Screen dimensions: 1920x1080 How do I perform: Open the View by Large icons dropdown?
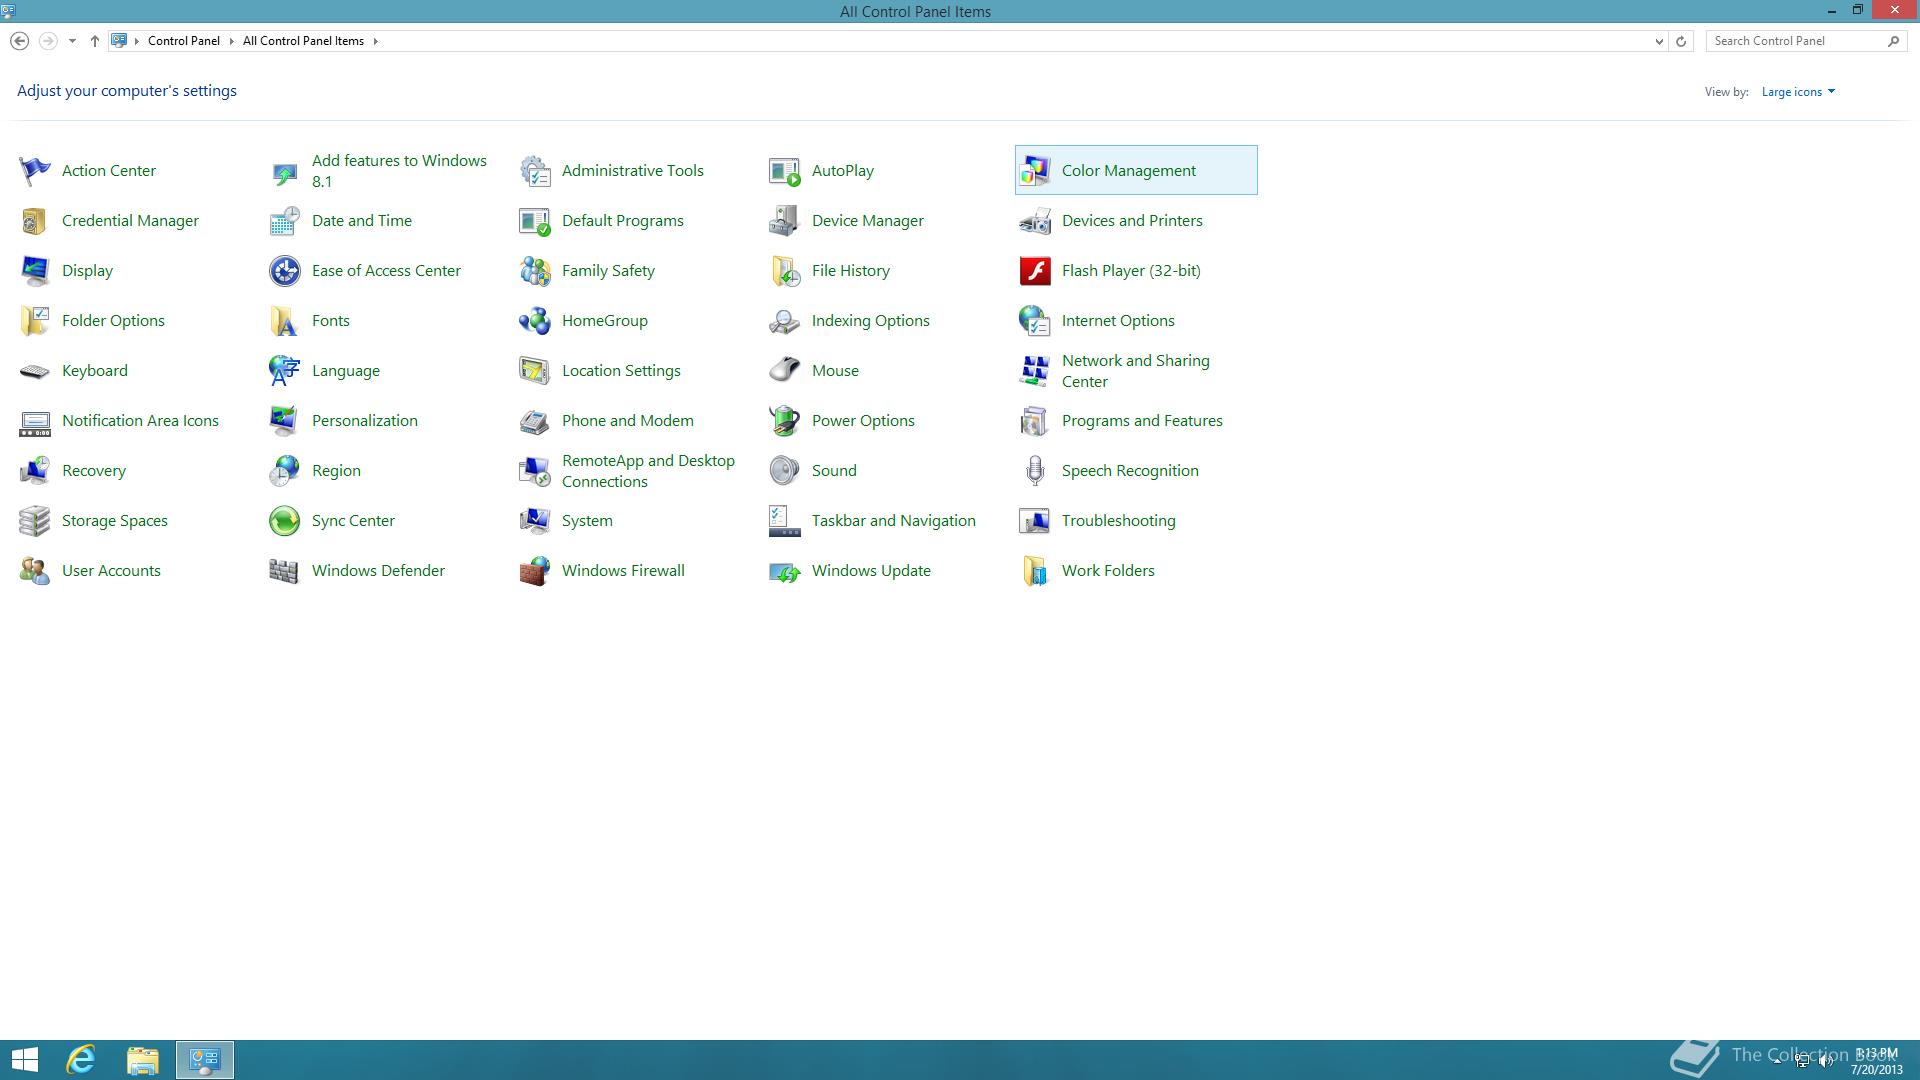click(x=1798, y=92)
